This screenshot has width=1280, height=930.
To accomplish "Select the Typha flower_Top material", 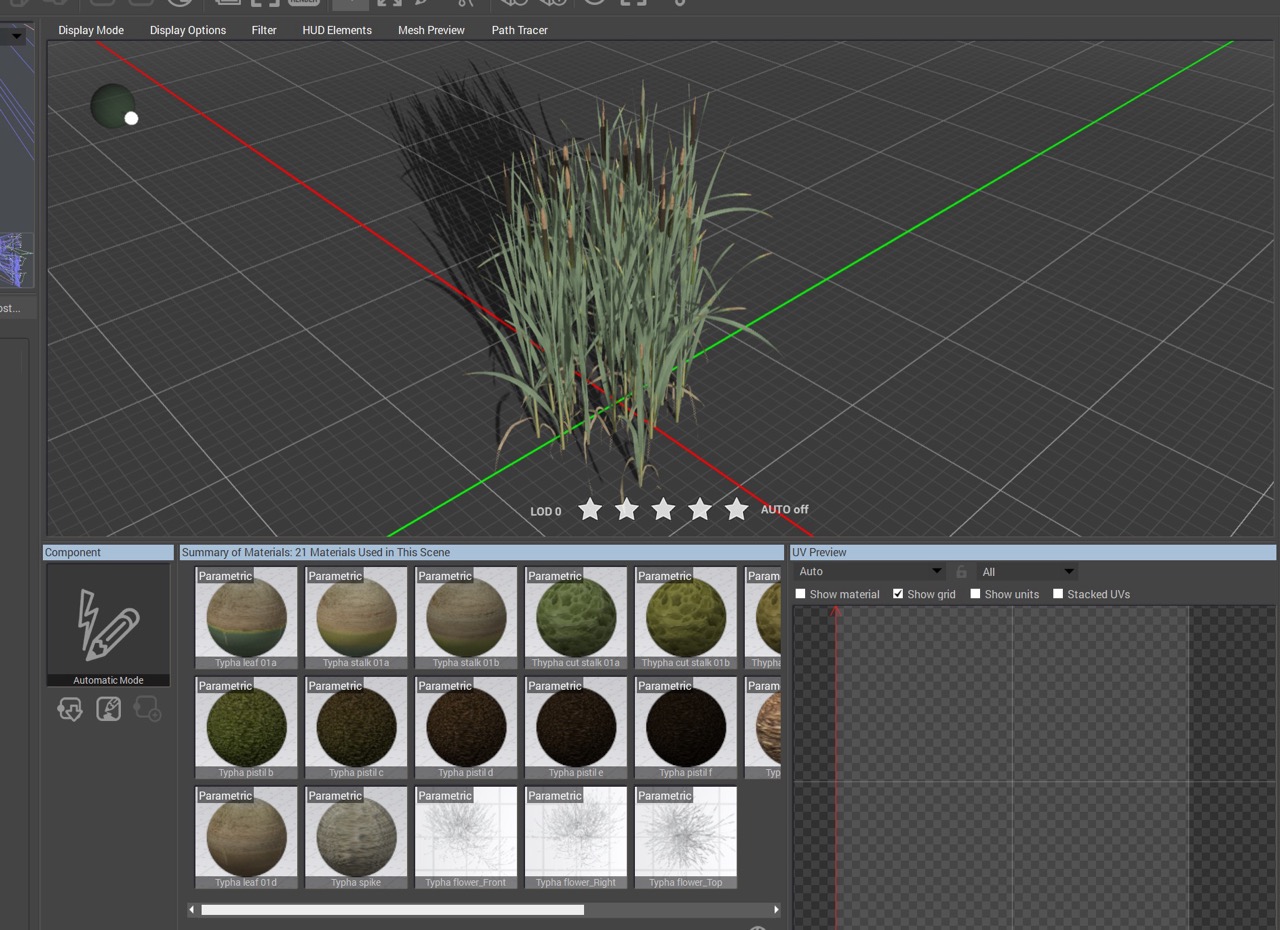I will tap(686, 838).
